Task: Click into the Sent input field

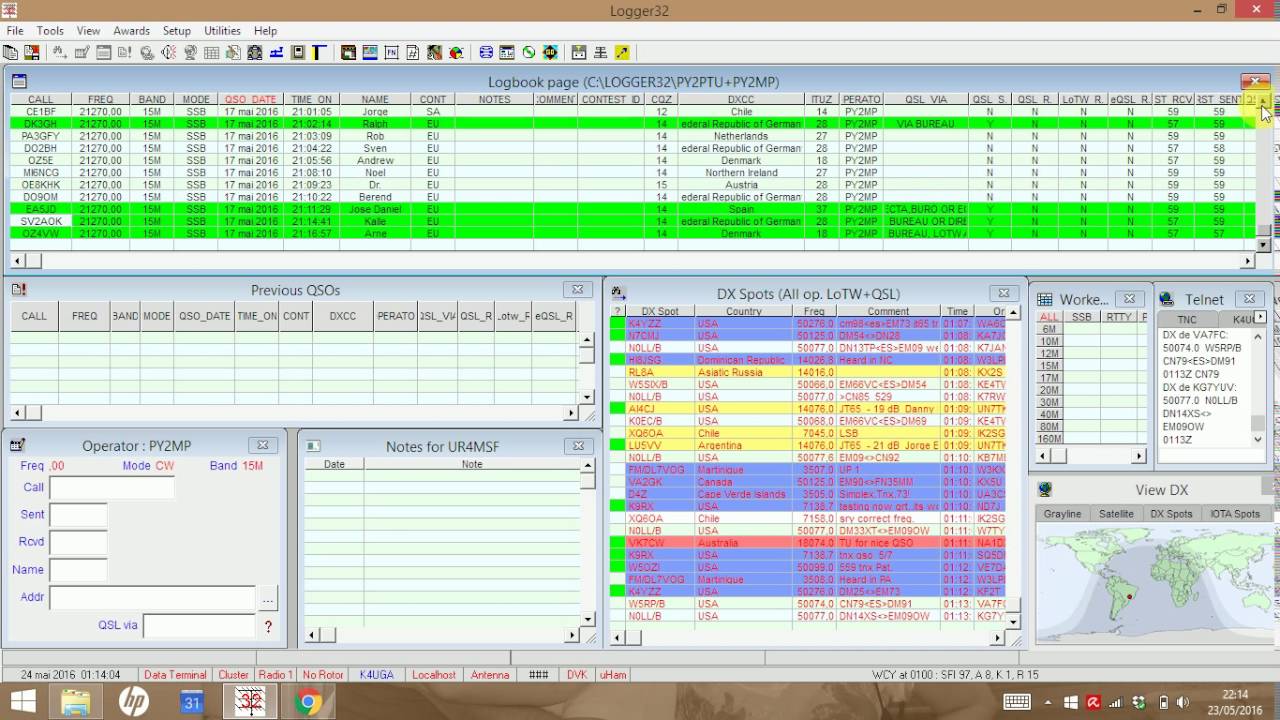Action: 78,515
